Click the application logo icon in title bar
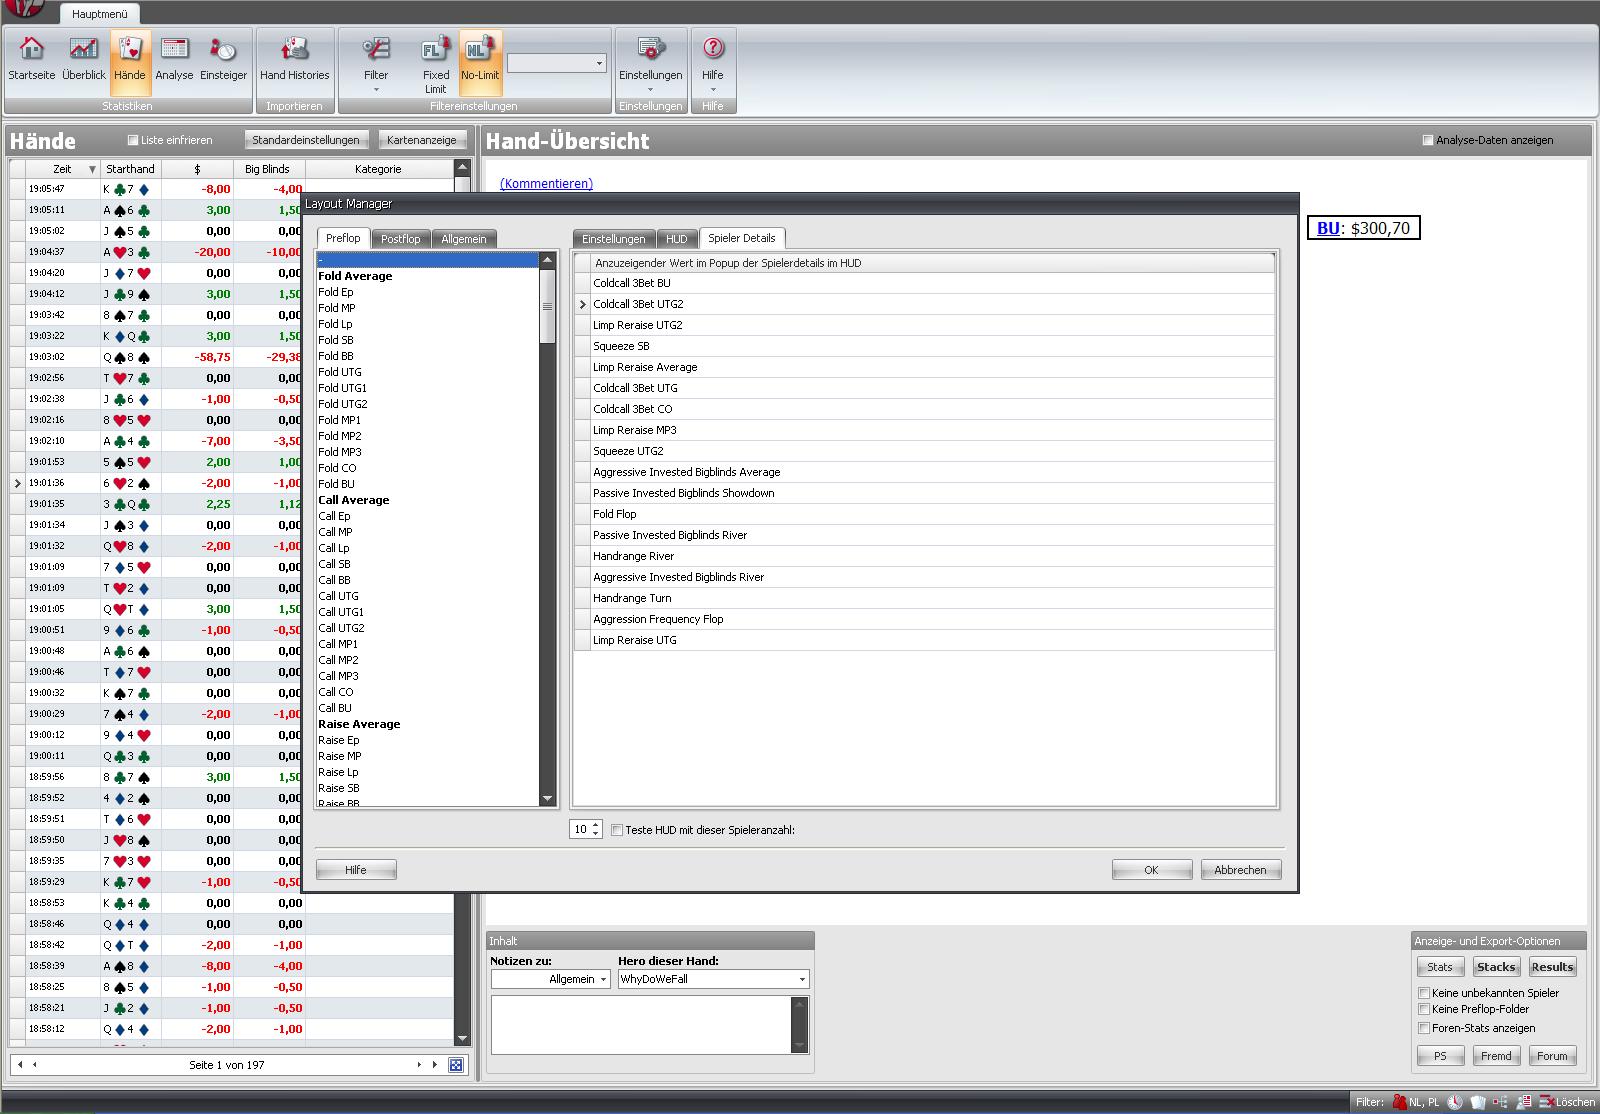Viewport: 1600px width, 1114px height. tap(24, 8)
